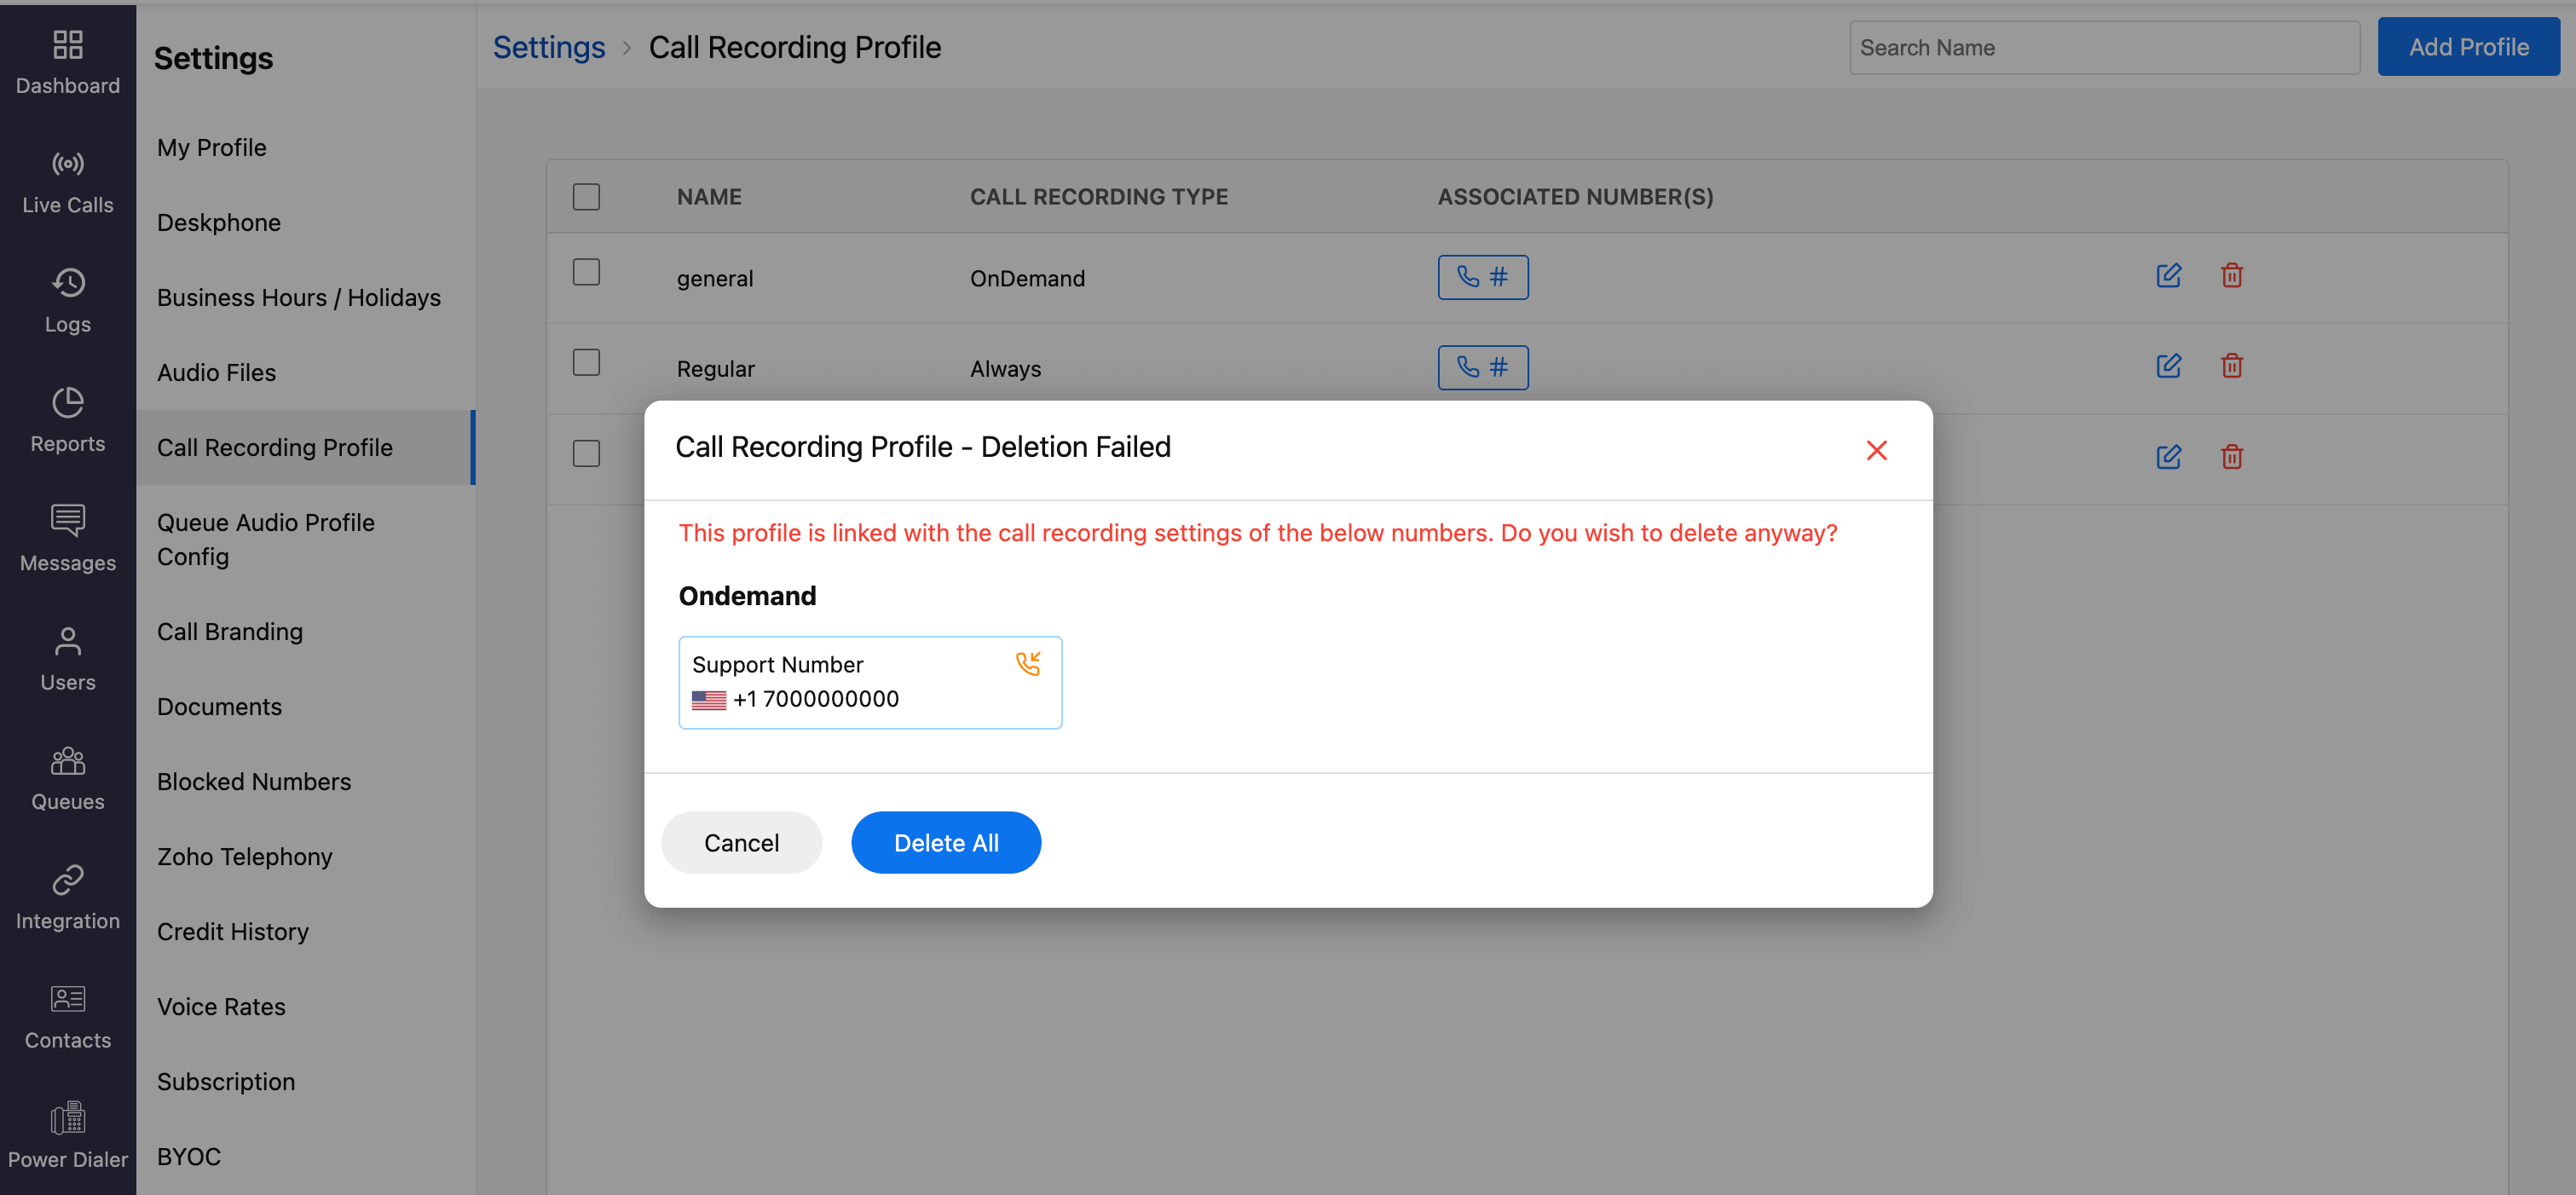This screenshot has height=1195, width=2576.
Task: Click the Add Profile button
Action: [2467, 47]
